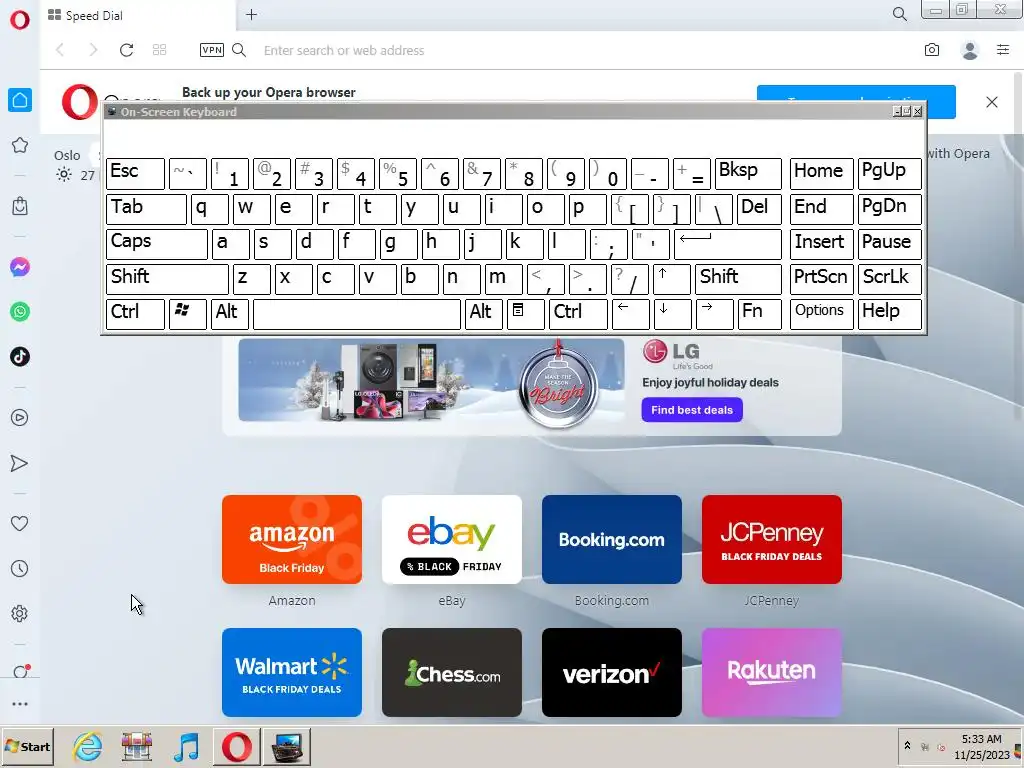Expand hidden system tray icons
The height and width of the screenshot is (768, 1024).
(x=907, y=746)
